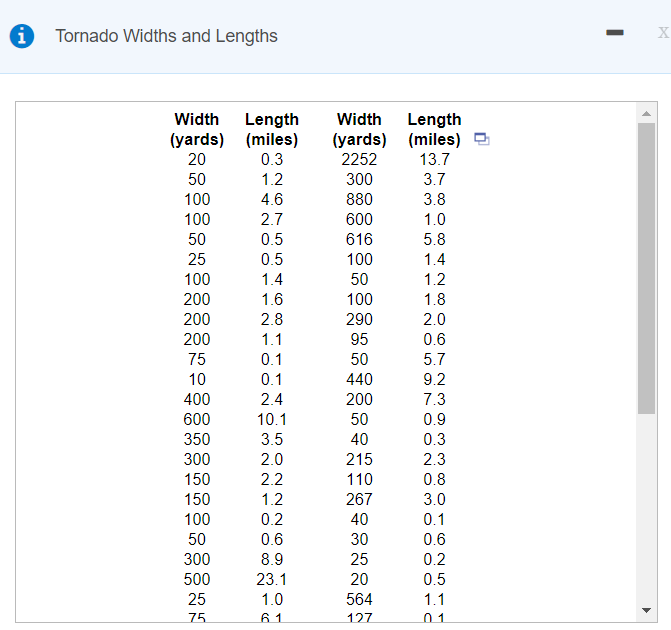Click width value 30

point(359,540)
